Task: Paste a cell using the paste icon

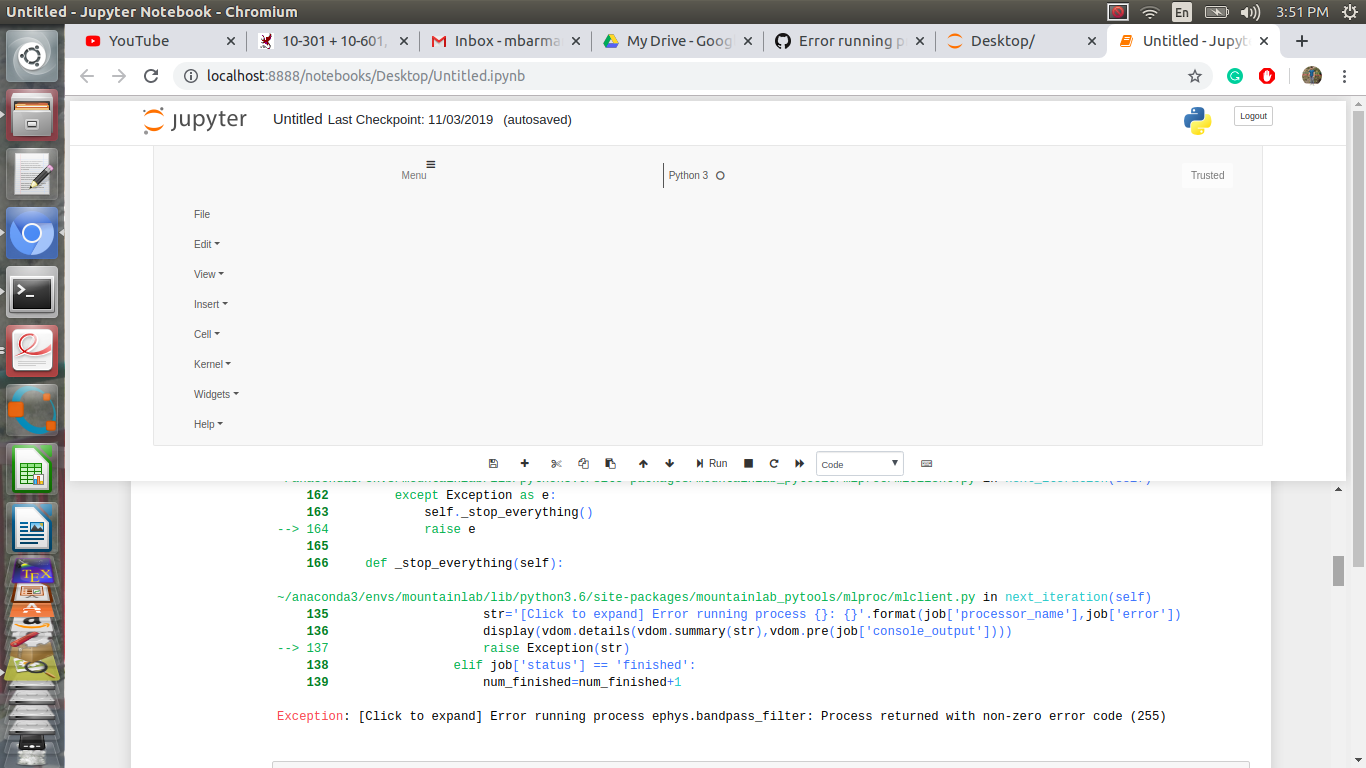Action: coord(610,463)
